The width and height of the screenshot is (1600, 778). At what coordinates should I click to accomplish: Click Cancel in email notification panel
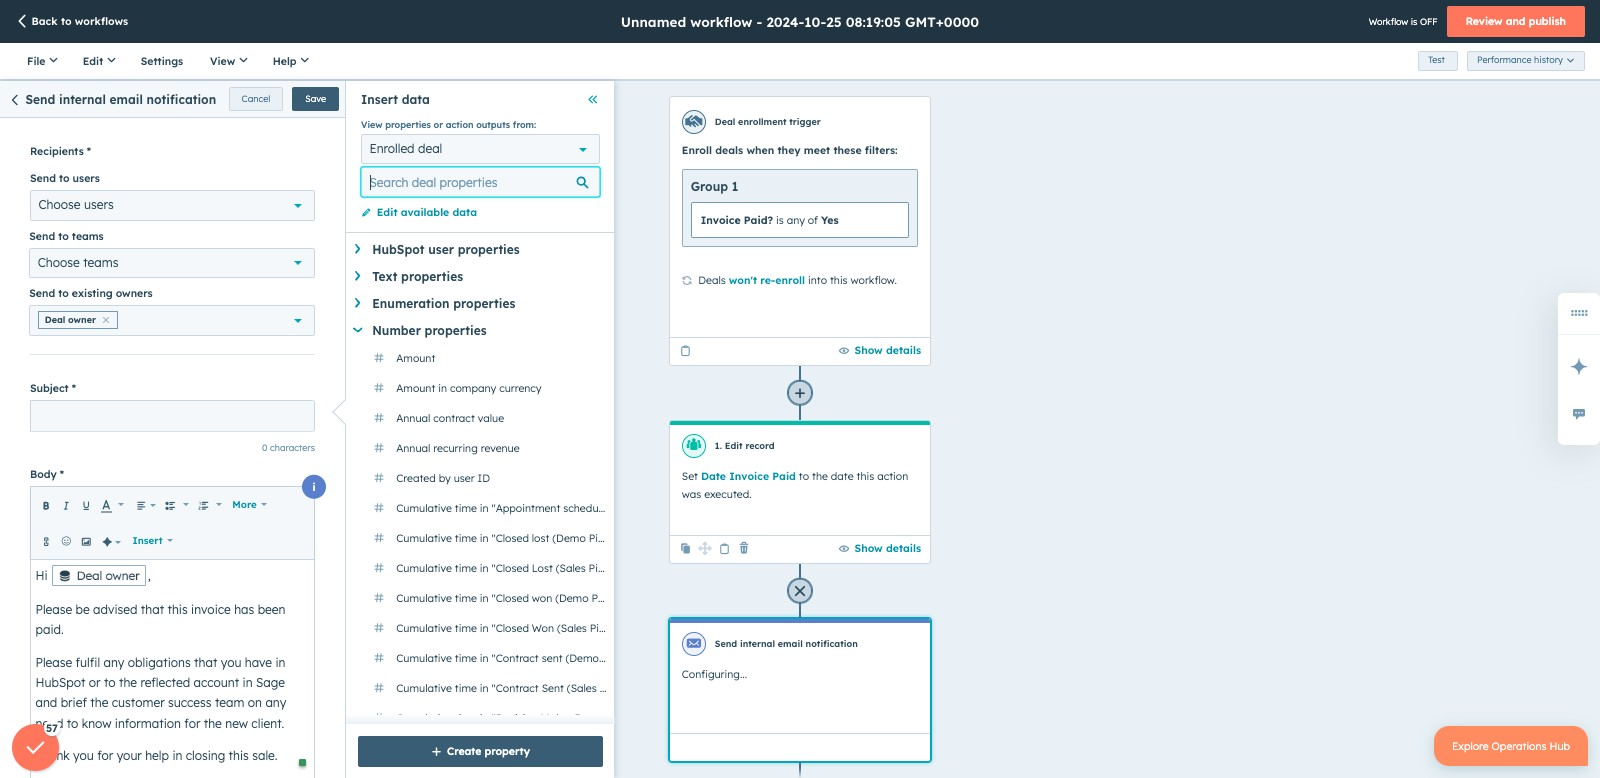pyautogui.click(x=256, y=99)
